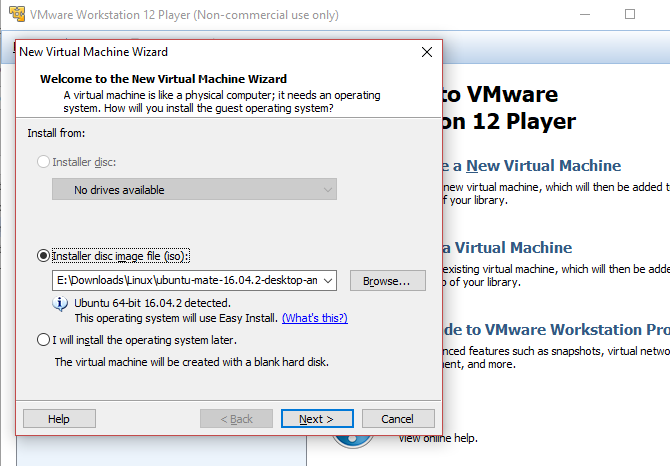The width and height of the screenshot is (670, 466).
Task: Open the What's this? Easy Install link
Action: 314,318
